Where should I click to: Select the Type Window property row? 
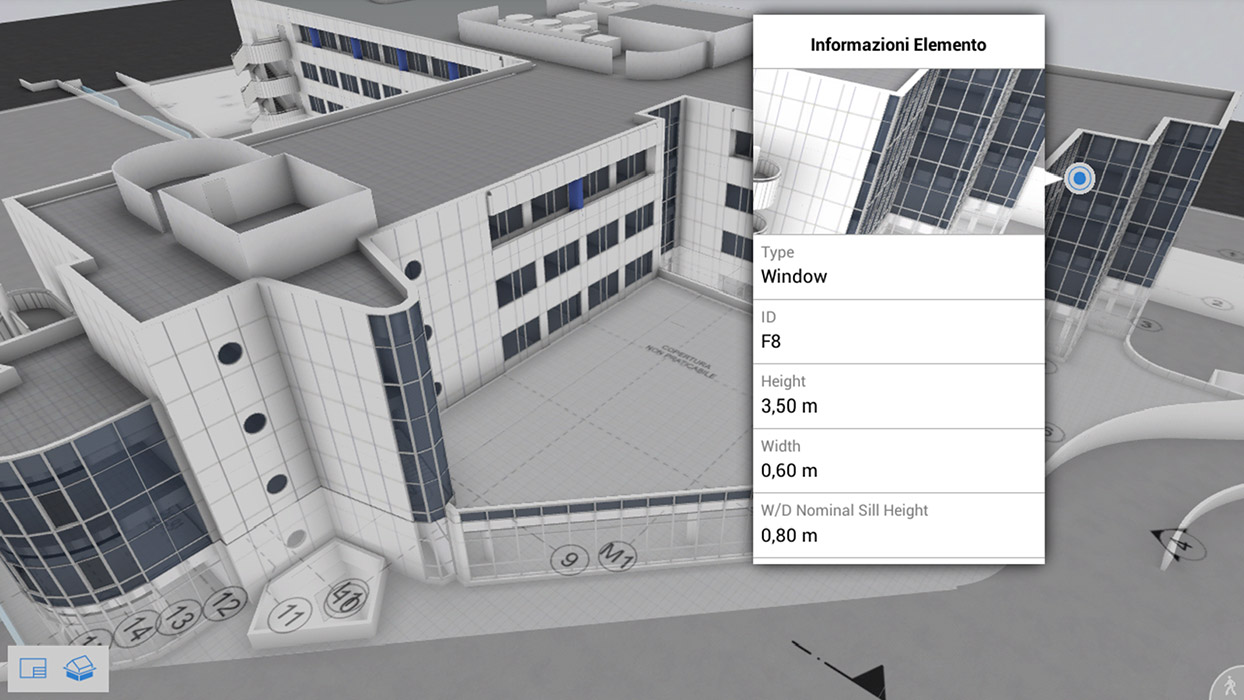pos(898,266)
